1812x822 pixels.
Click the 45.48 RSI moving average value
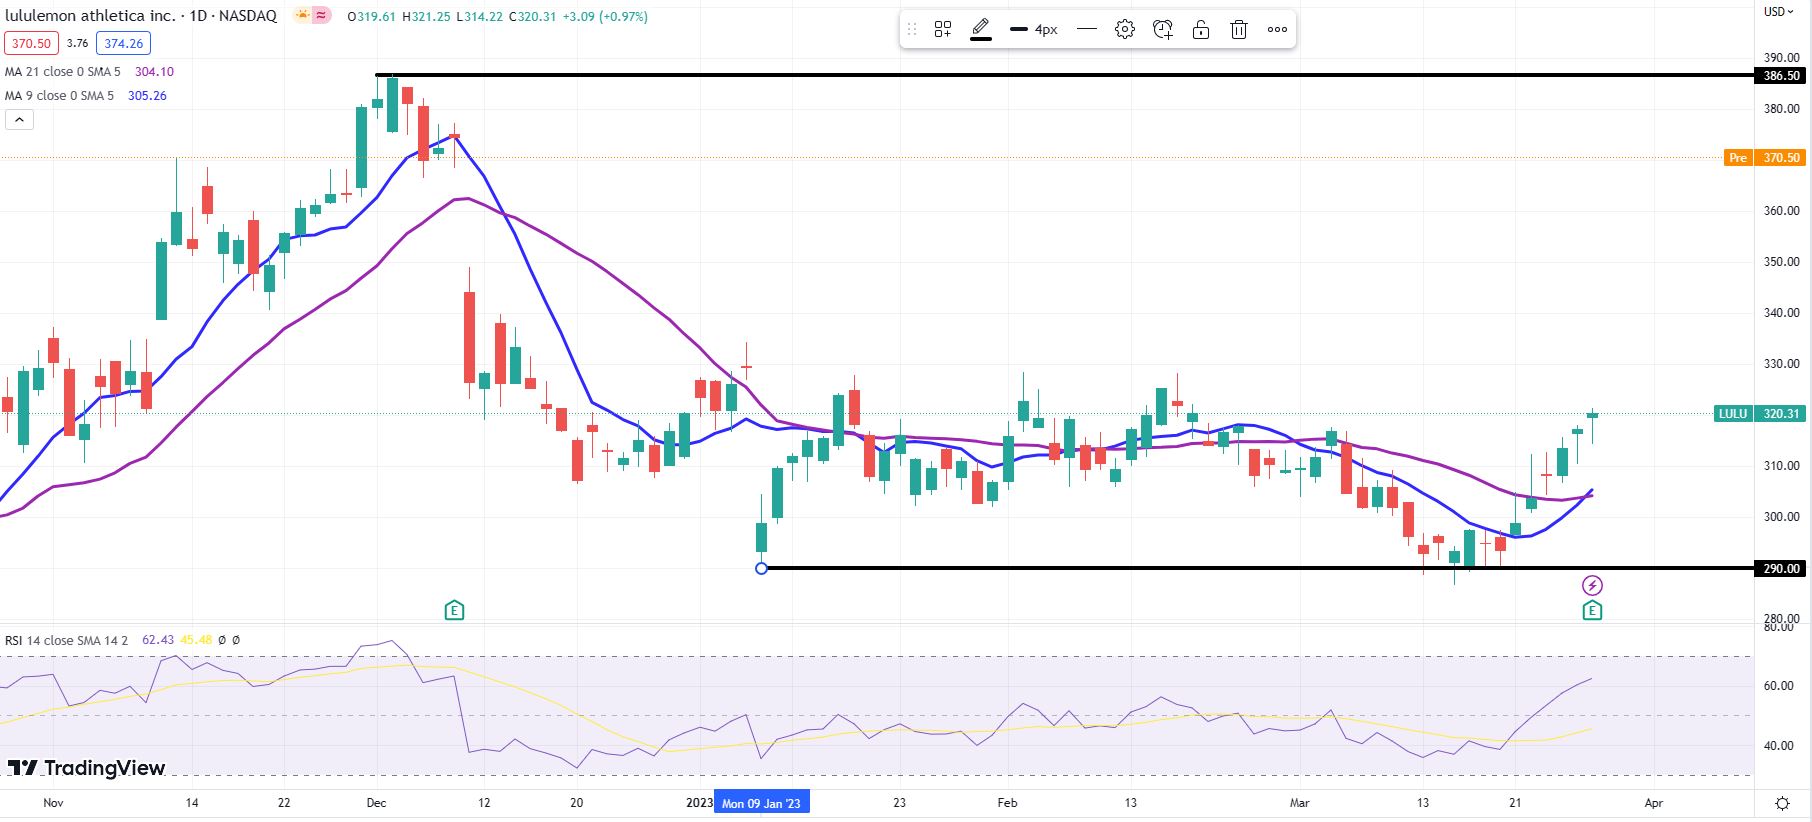click(196, 640)
